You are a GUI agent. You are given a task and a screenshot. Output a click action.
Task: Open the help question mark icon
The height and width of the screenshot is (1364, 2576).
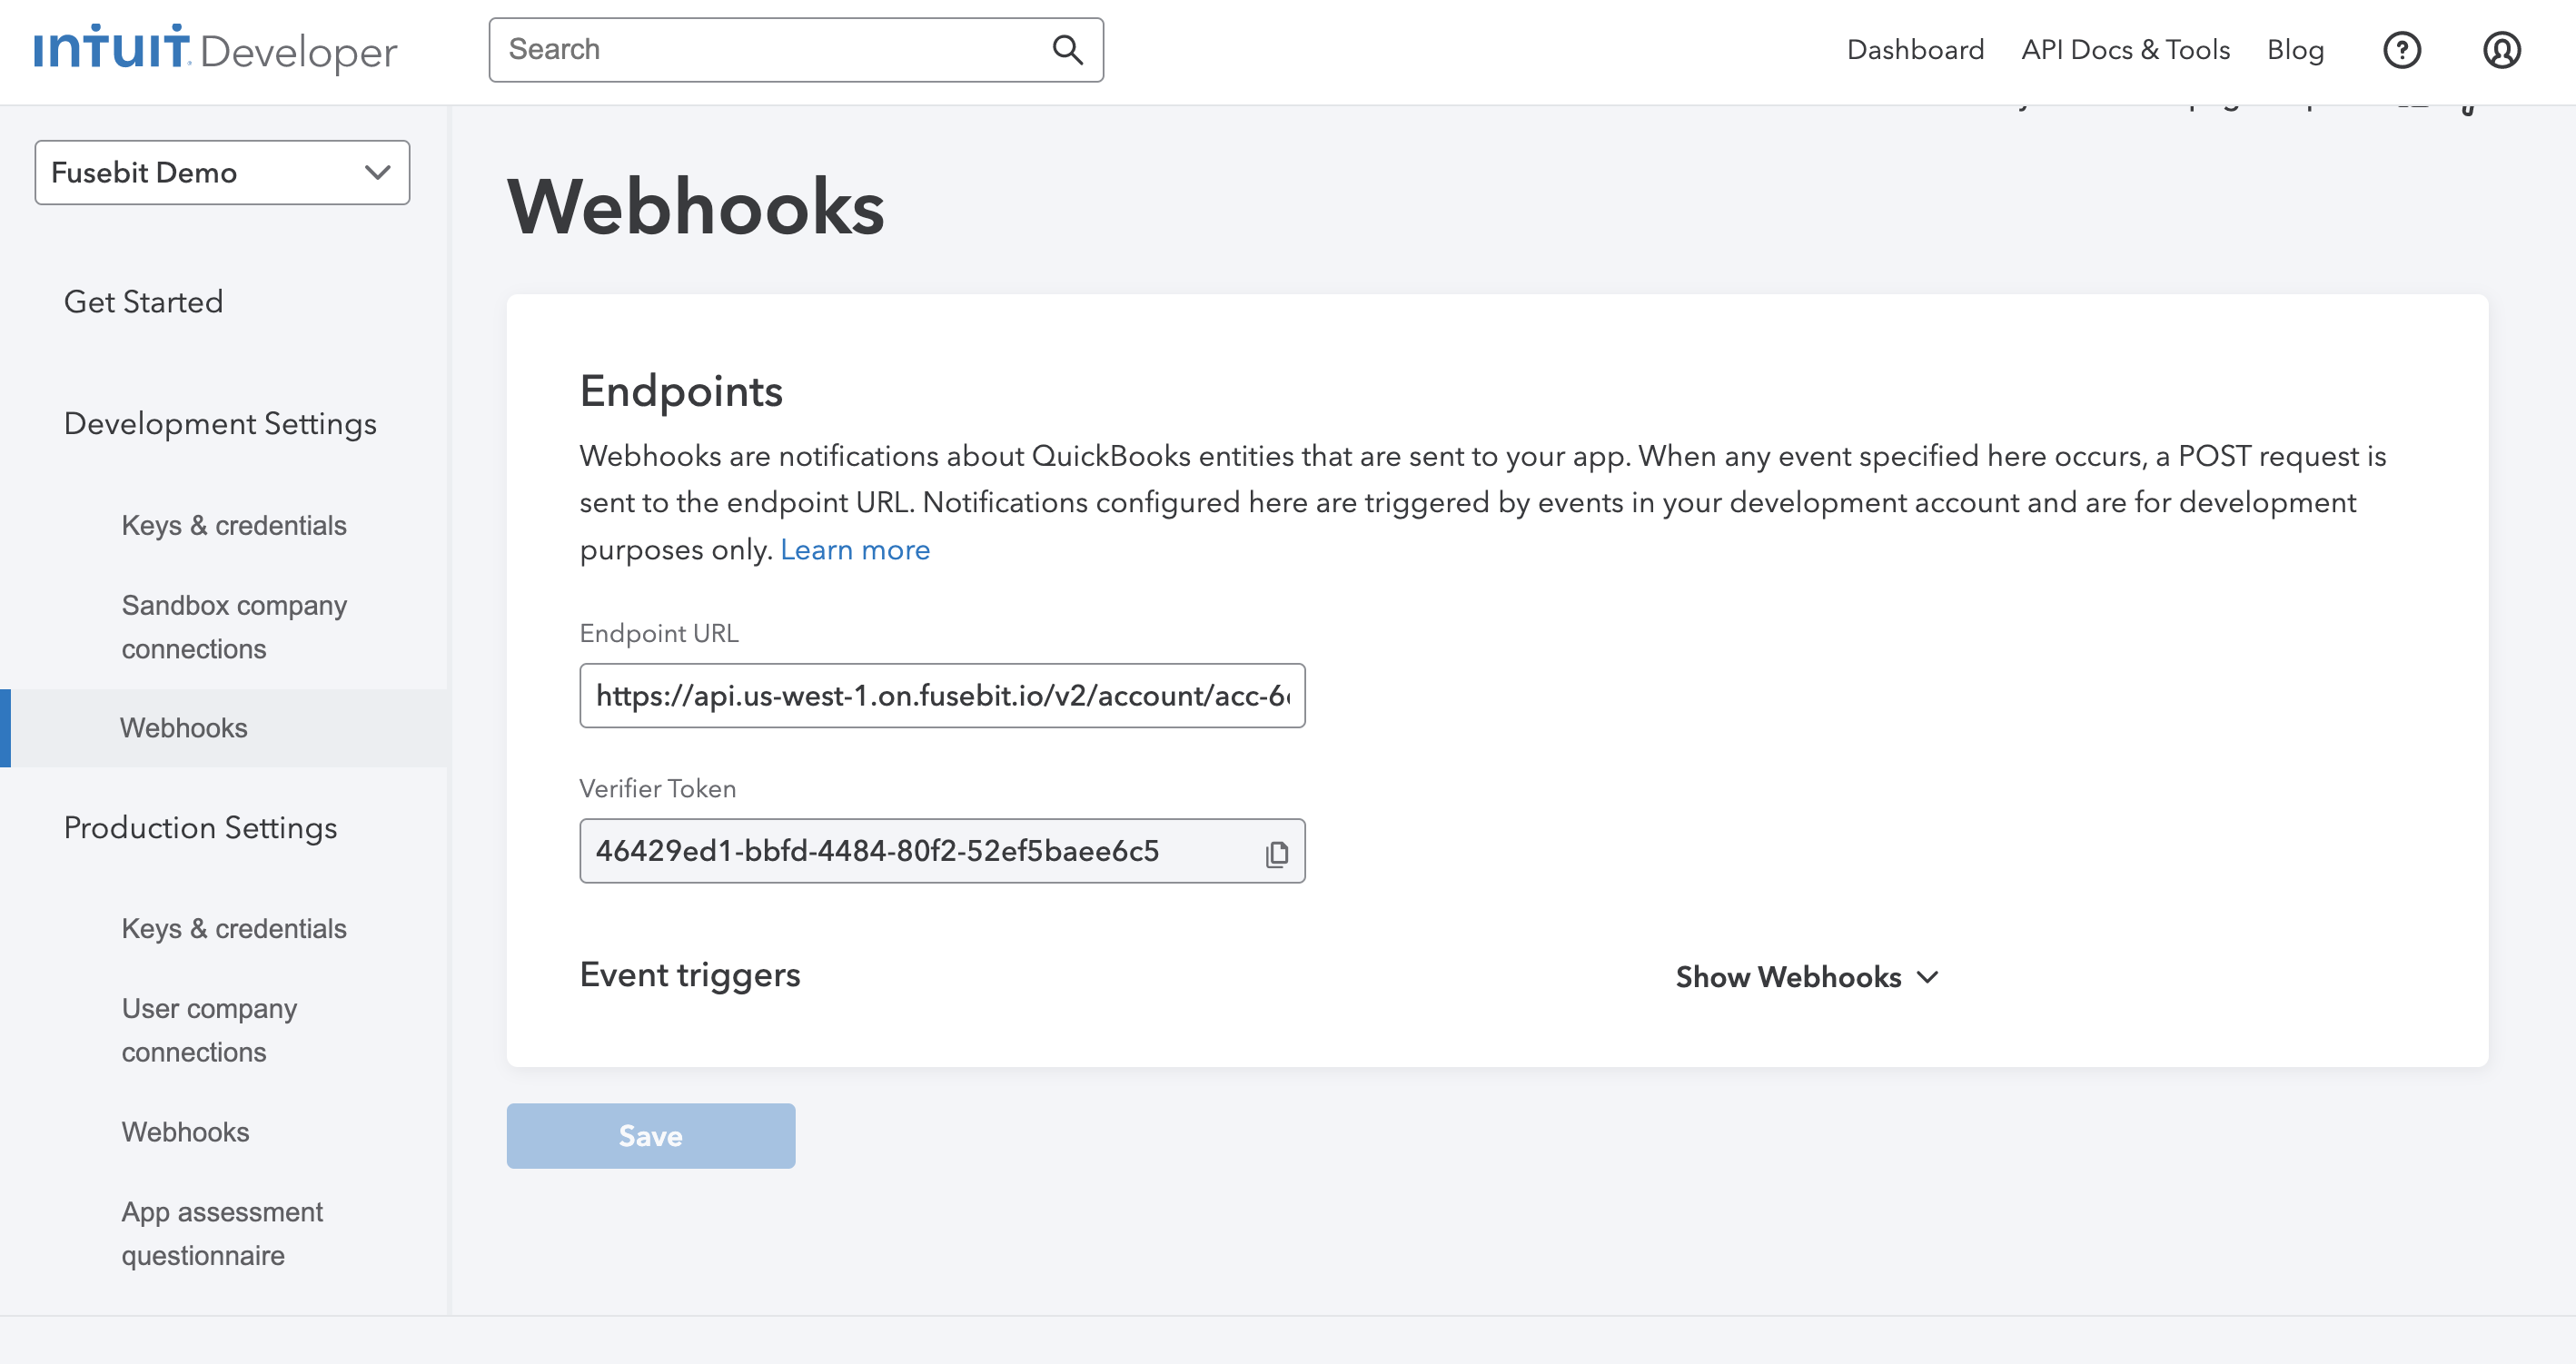(x=2401, y=50)
